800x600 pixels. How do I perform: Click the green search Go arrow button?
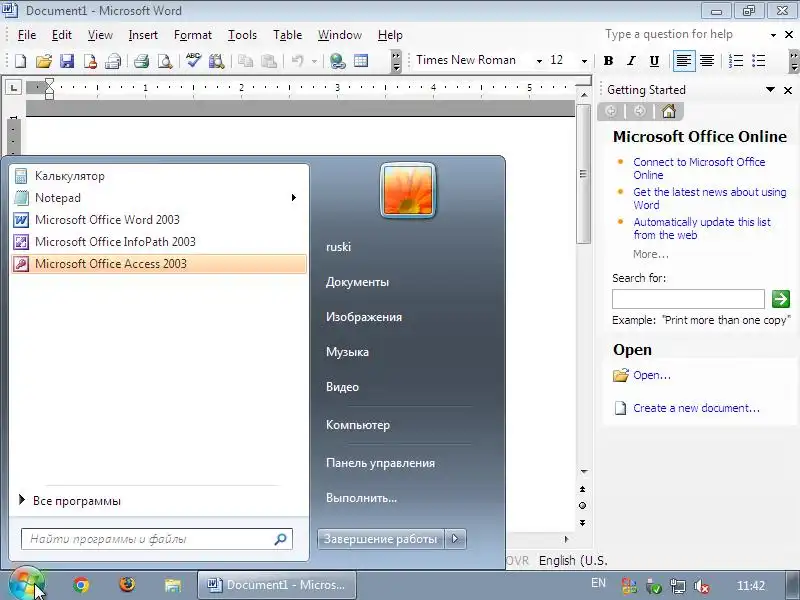pos(781,299)
